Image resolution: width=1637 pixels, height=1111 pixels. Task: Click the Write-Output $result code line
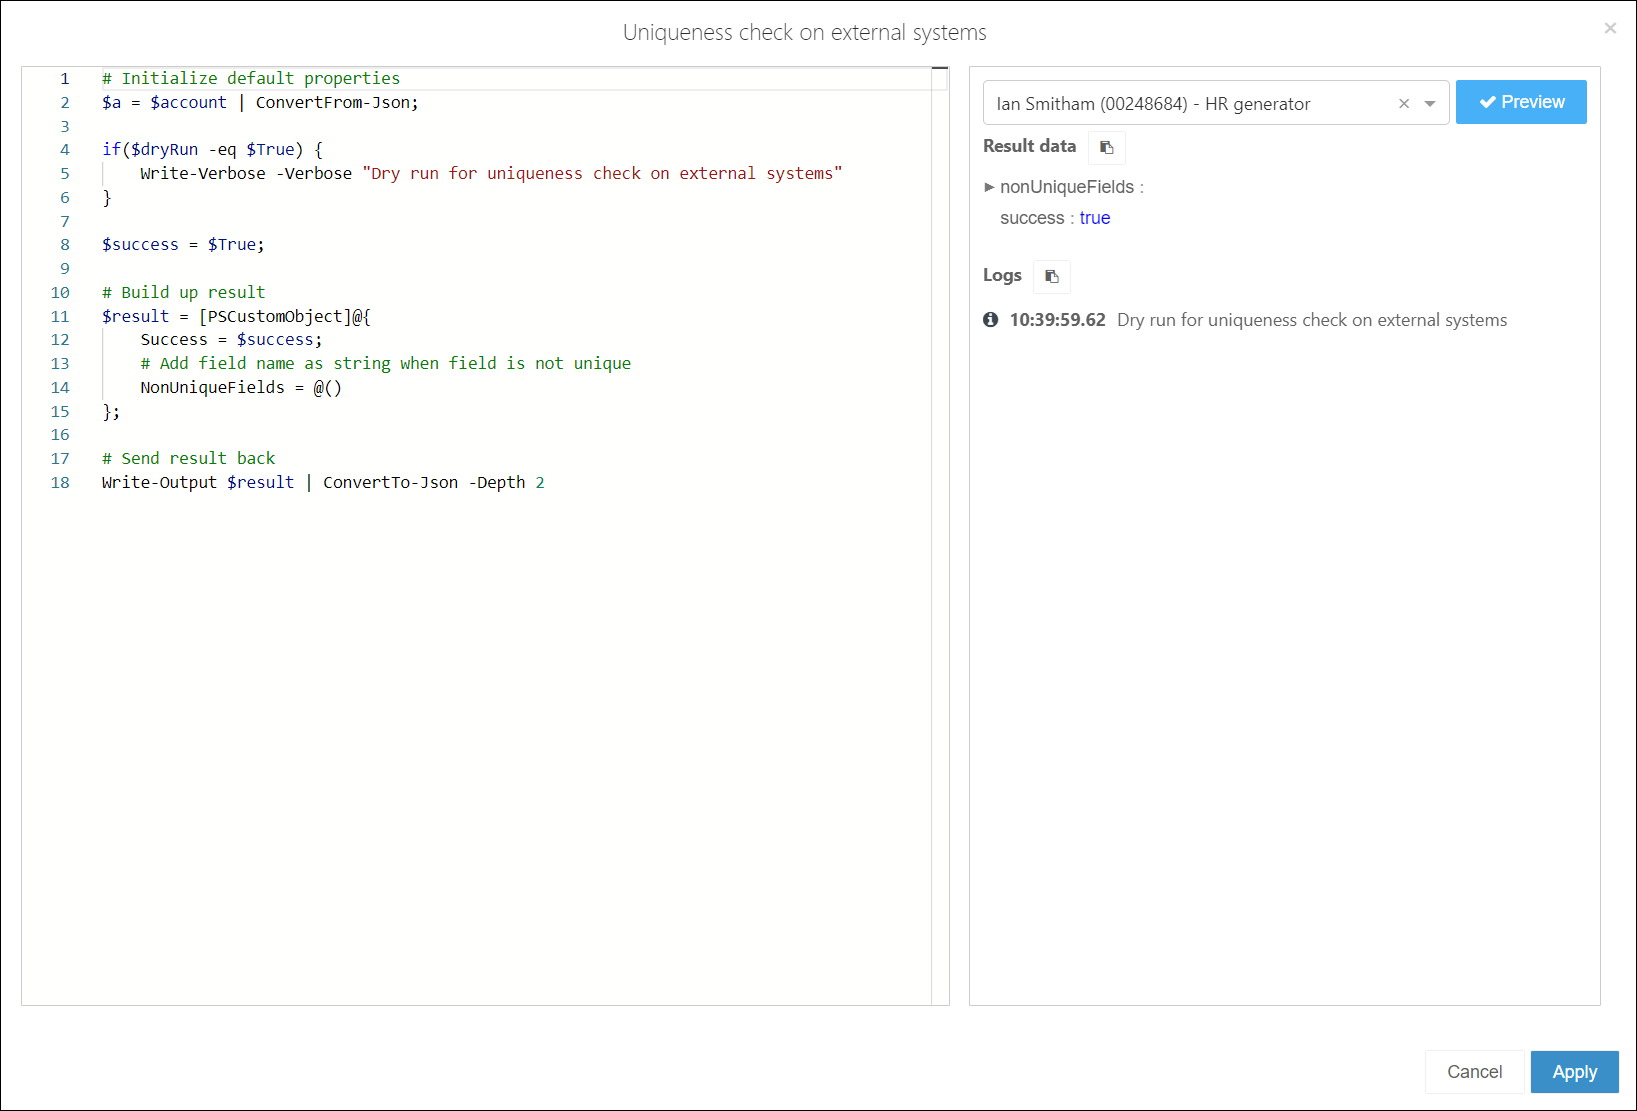[323, 482]
